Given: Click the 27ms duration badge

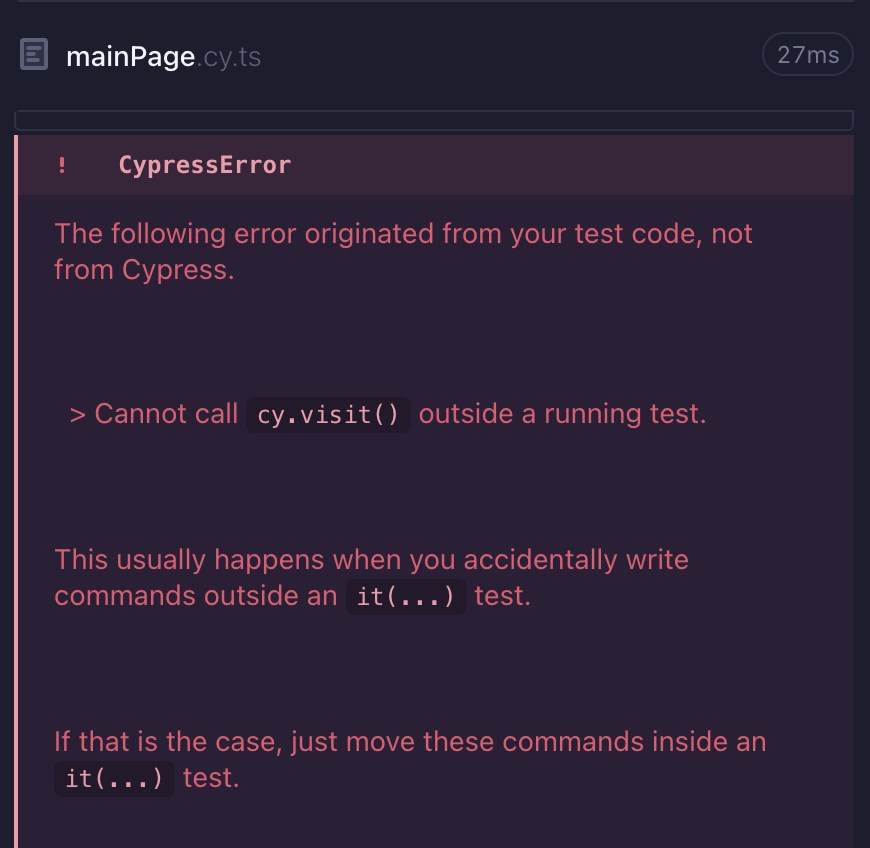Looking at the screenshot, I should 807,54.
